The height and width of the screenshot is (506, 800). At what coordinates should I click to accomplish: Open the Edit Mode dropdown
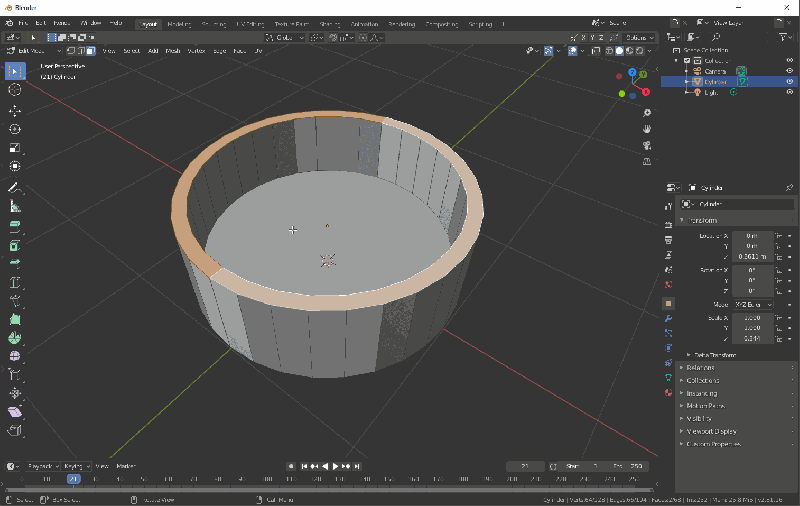[x=34, y=50]
